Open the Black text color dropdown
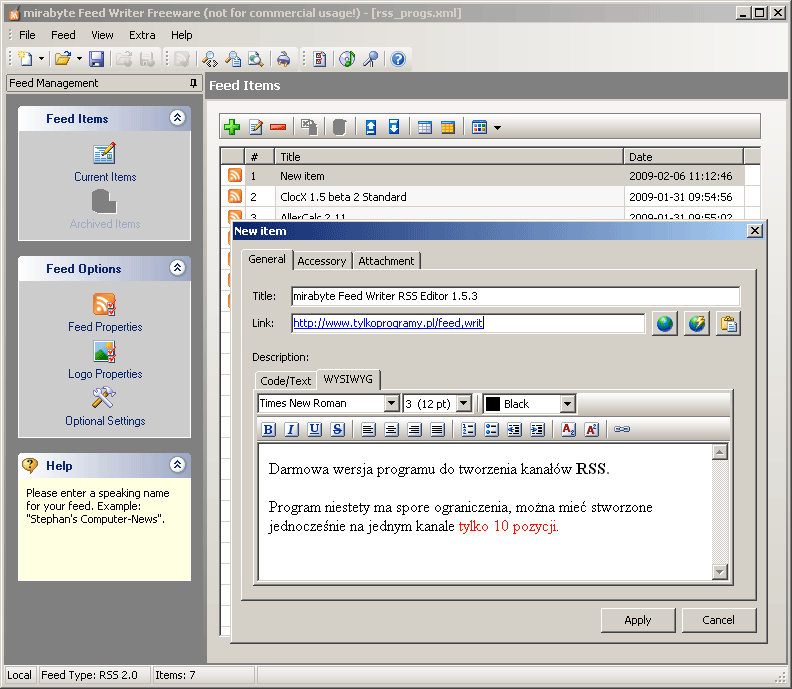This screenshot has width=792, height=689. coord(568,404)
